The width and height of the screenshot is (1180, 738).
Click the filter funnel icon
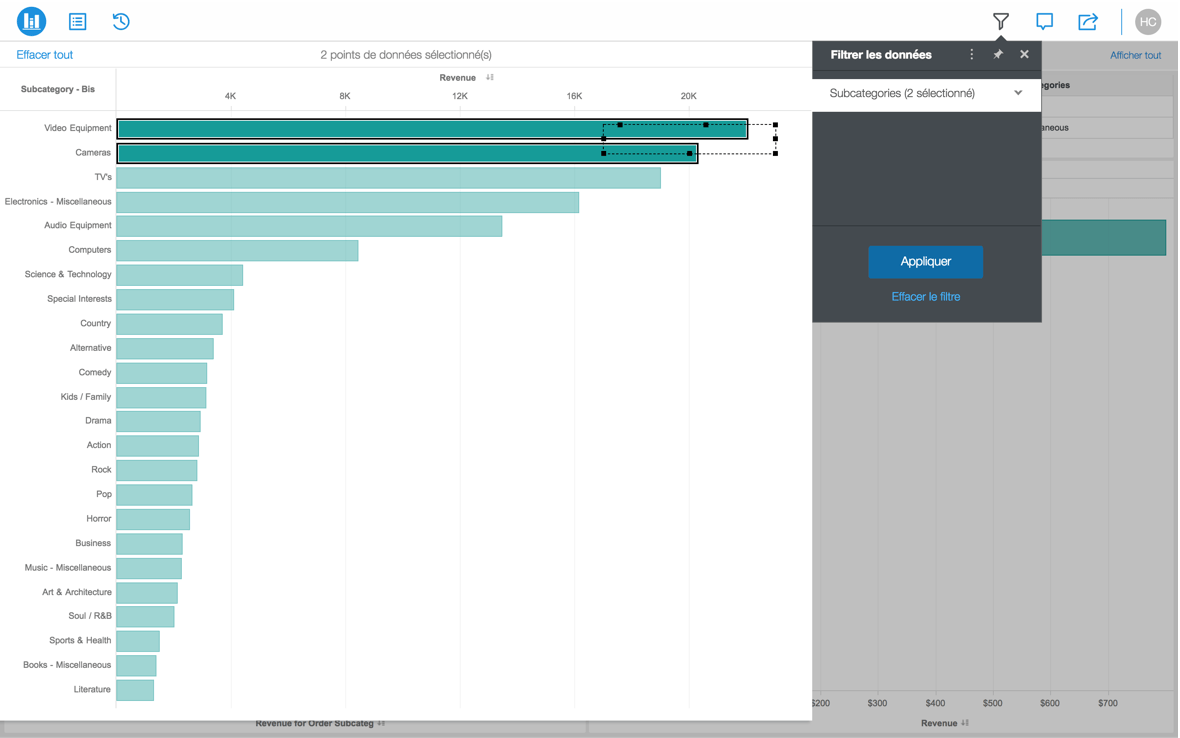click(1000, 22)
